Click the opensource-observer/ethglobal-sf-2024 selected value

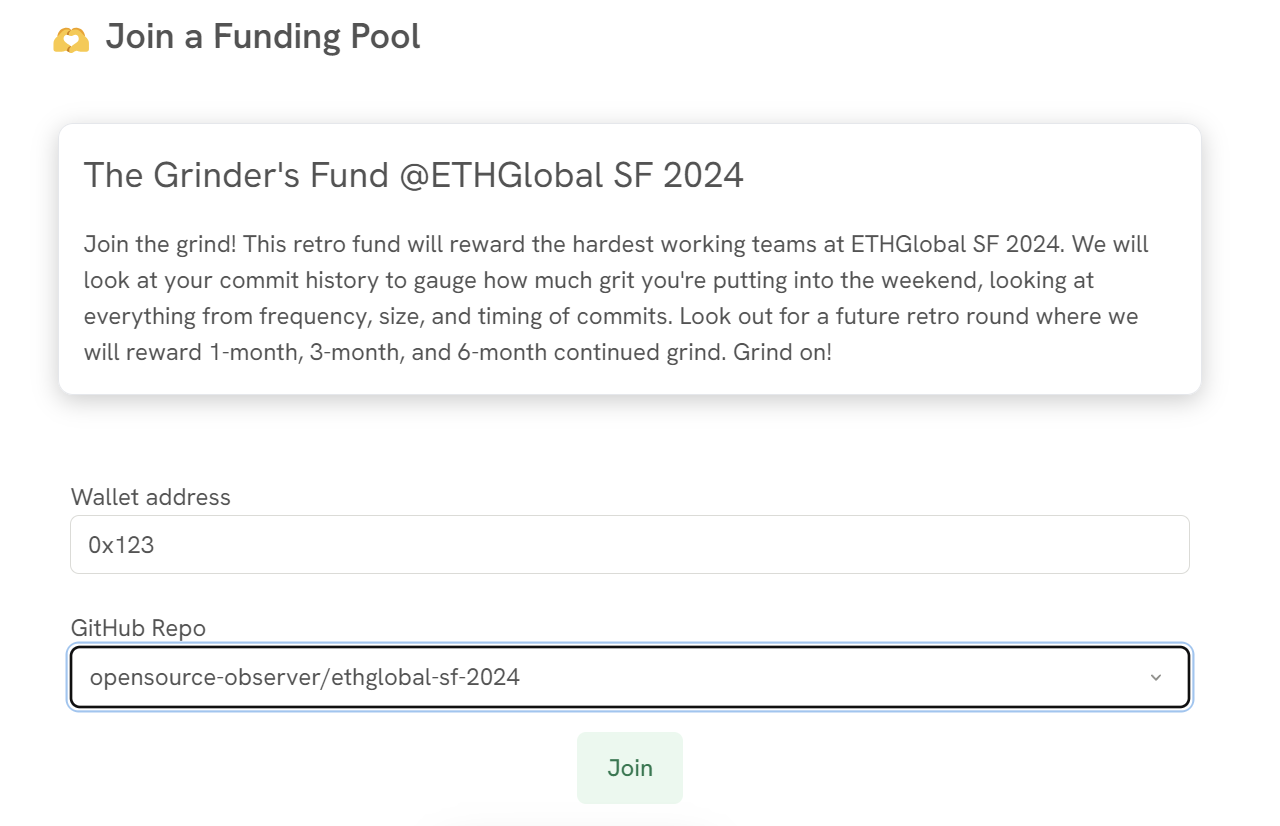pos(305,677)
